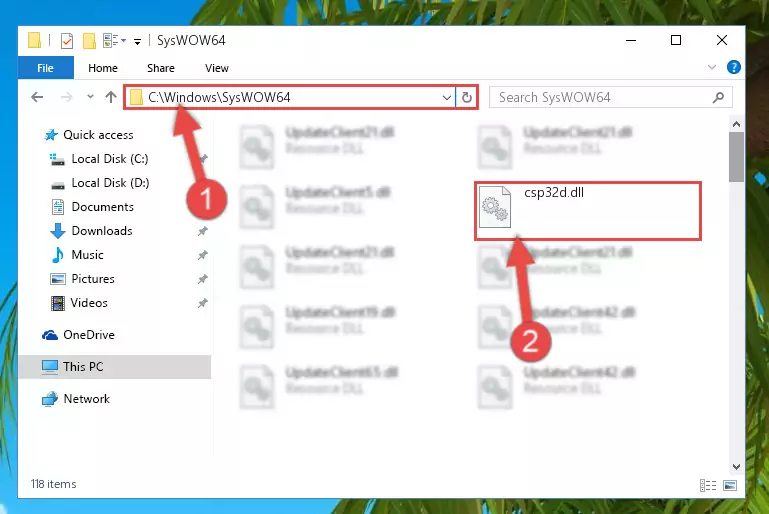
Task: Go back with the back arrow
Action: coord(37,97)
